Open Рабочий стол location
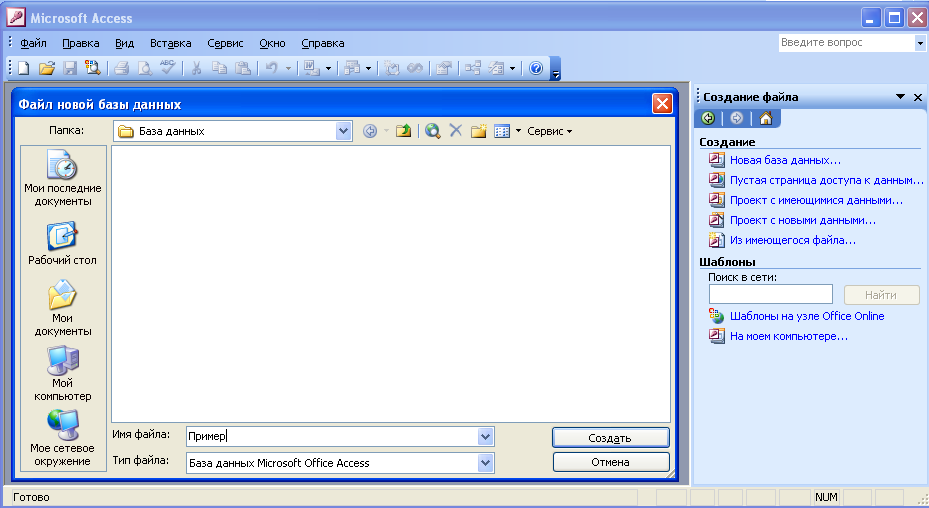This screenshot has height=508, width=929. (62, 244)
